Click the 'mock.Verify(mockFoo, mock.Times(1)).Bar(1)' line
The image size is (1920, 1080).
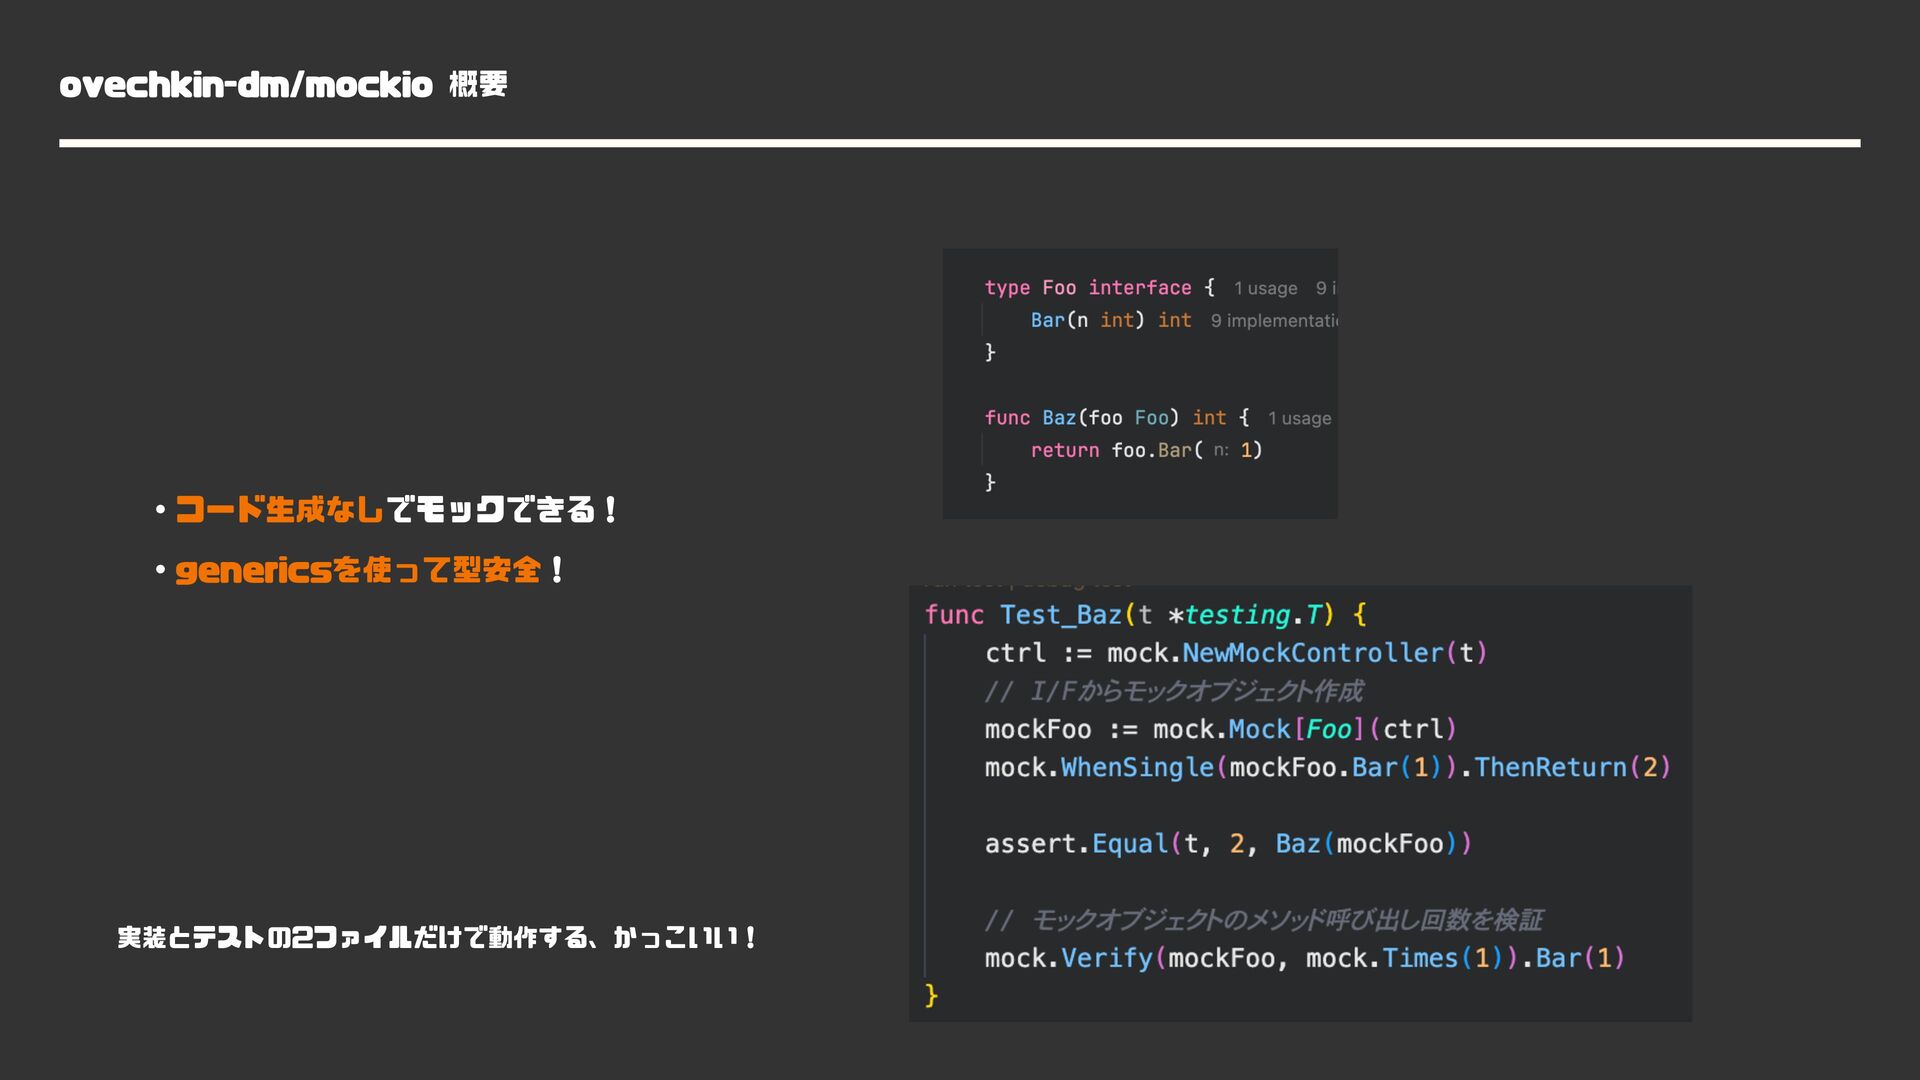pyautogui.click(x=1304, y=958)
